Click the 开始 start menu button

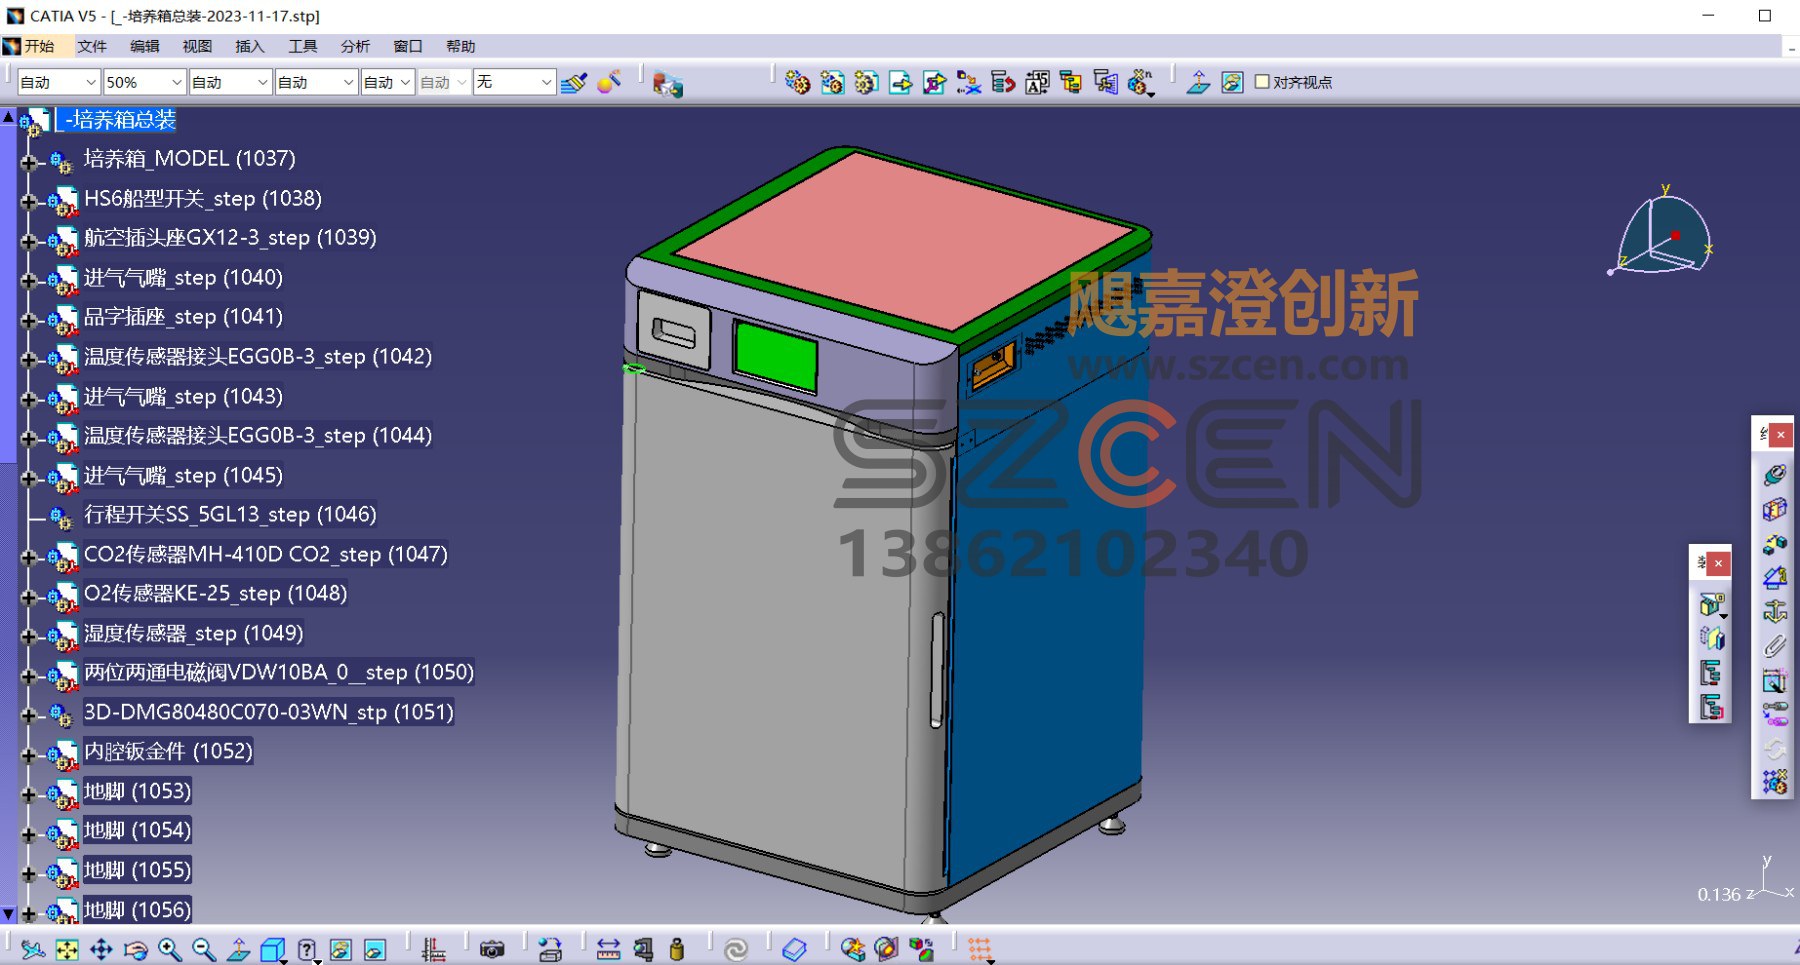point(30,46)
